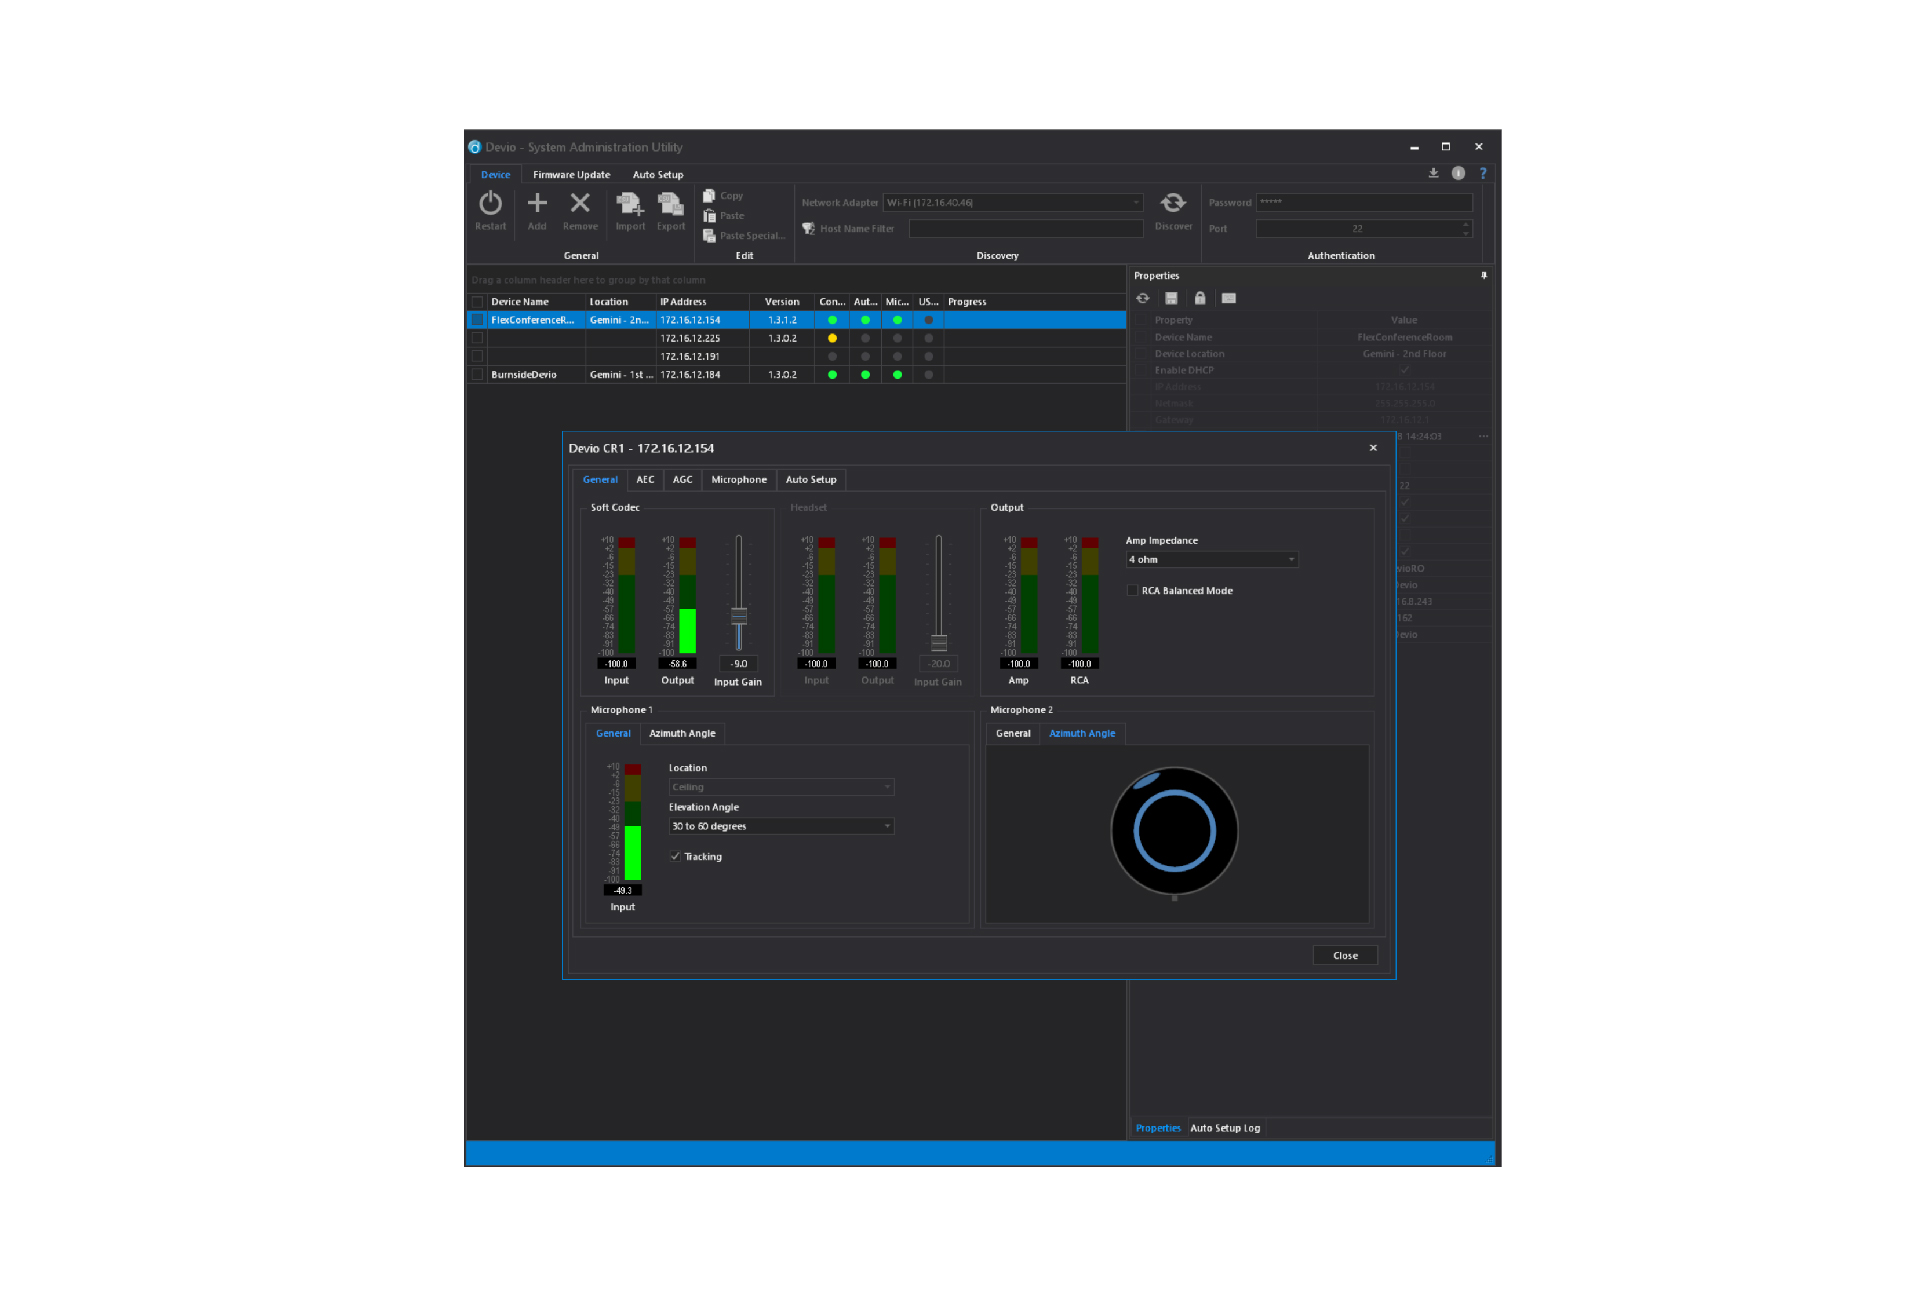The width and height of the screenshot is (1905, 1299).
Task: Click the lock icon in Properties toolbar
Action: pos(1200,298)
